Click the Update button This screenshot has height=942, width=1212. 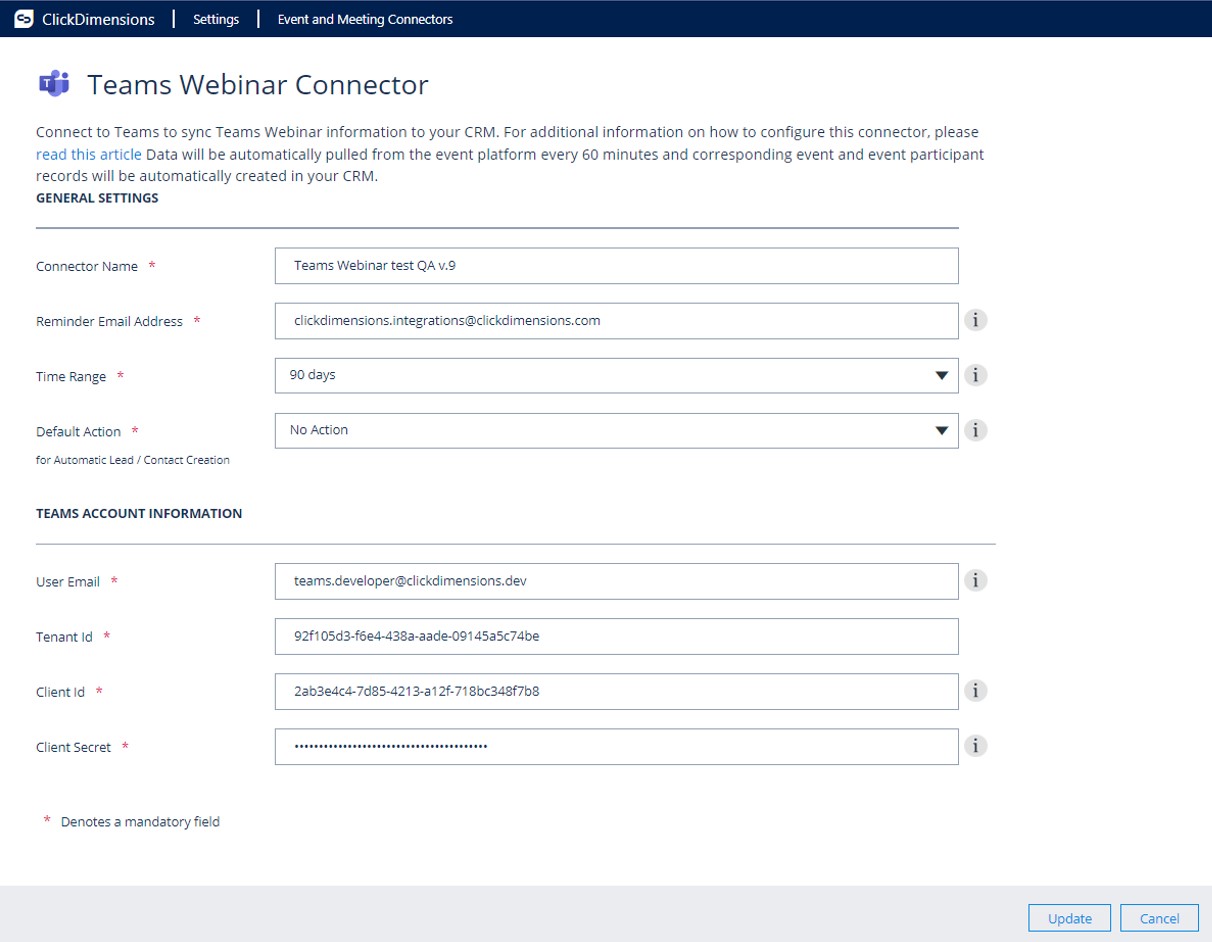[1069, 918]
